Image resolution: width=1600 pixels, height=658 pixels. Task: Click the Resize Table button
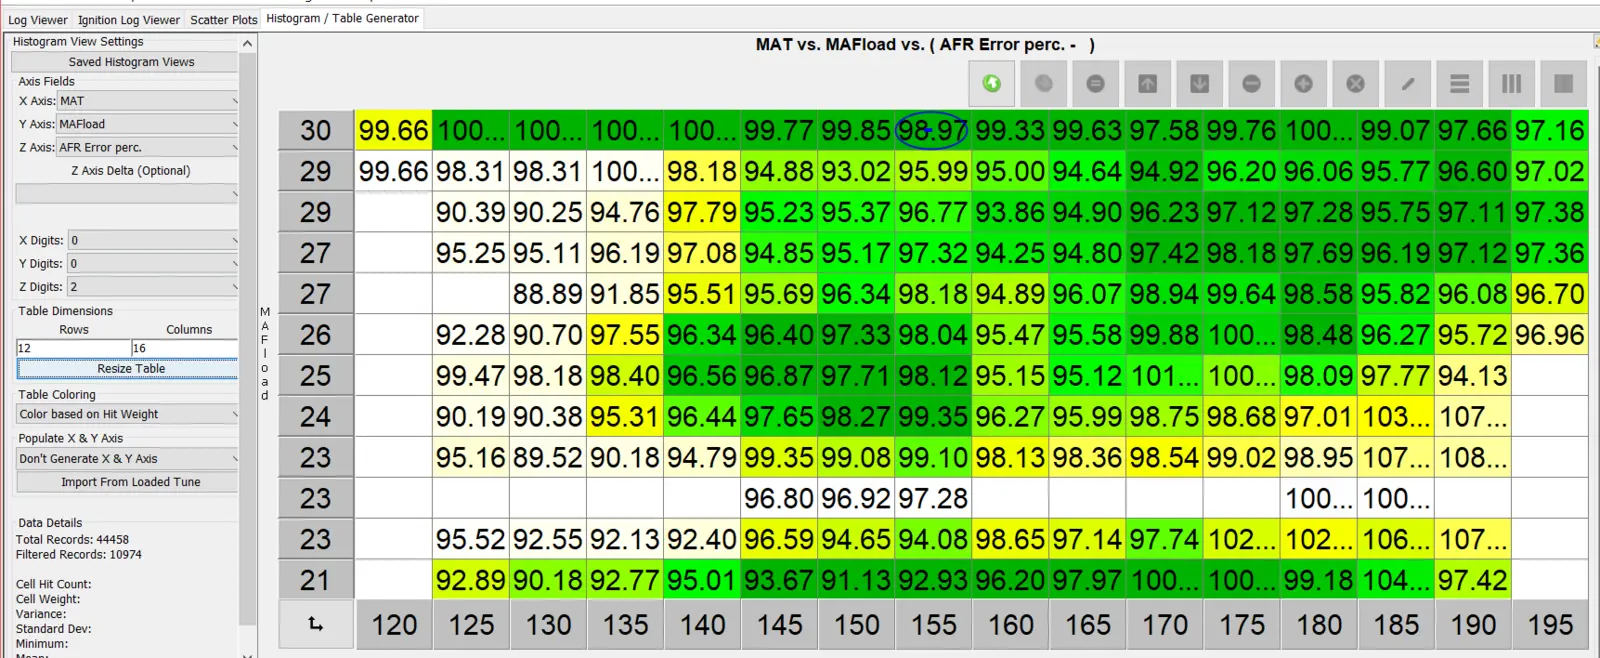(x=127, y=369)
